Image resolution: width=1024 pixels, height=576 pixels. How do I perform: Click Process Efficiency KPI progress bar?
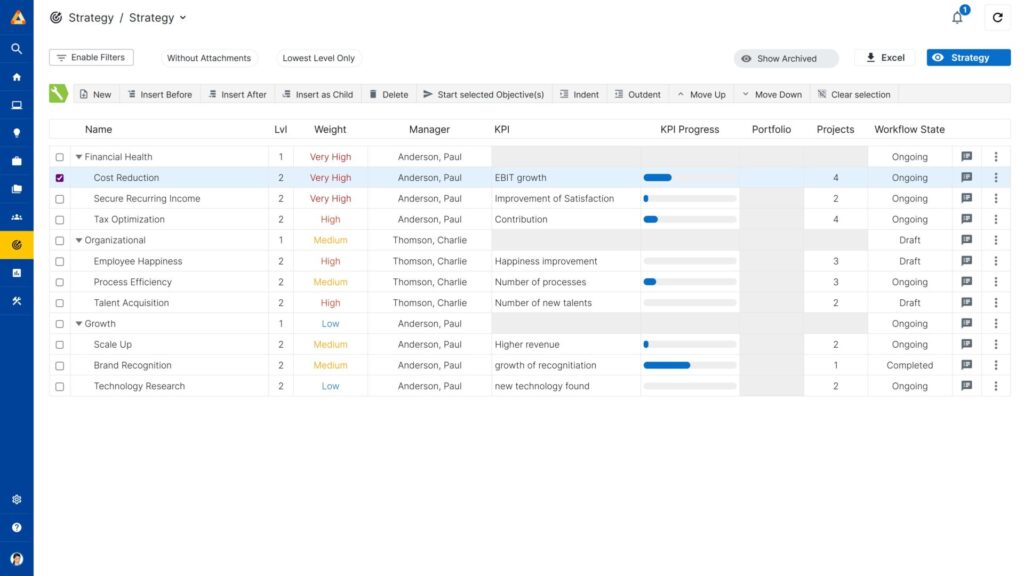tap(690, 282)
